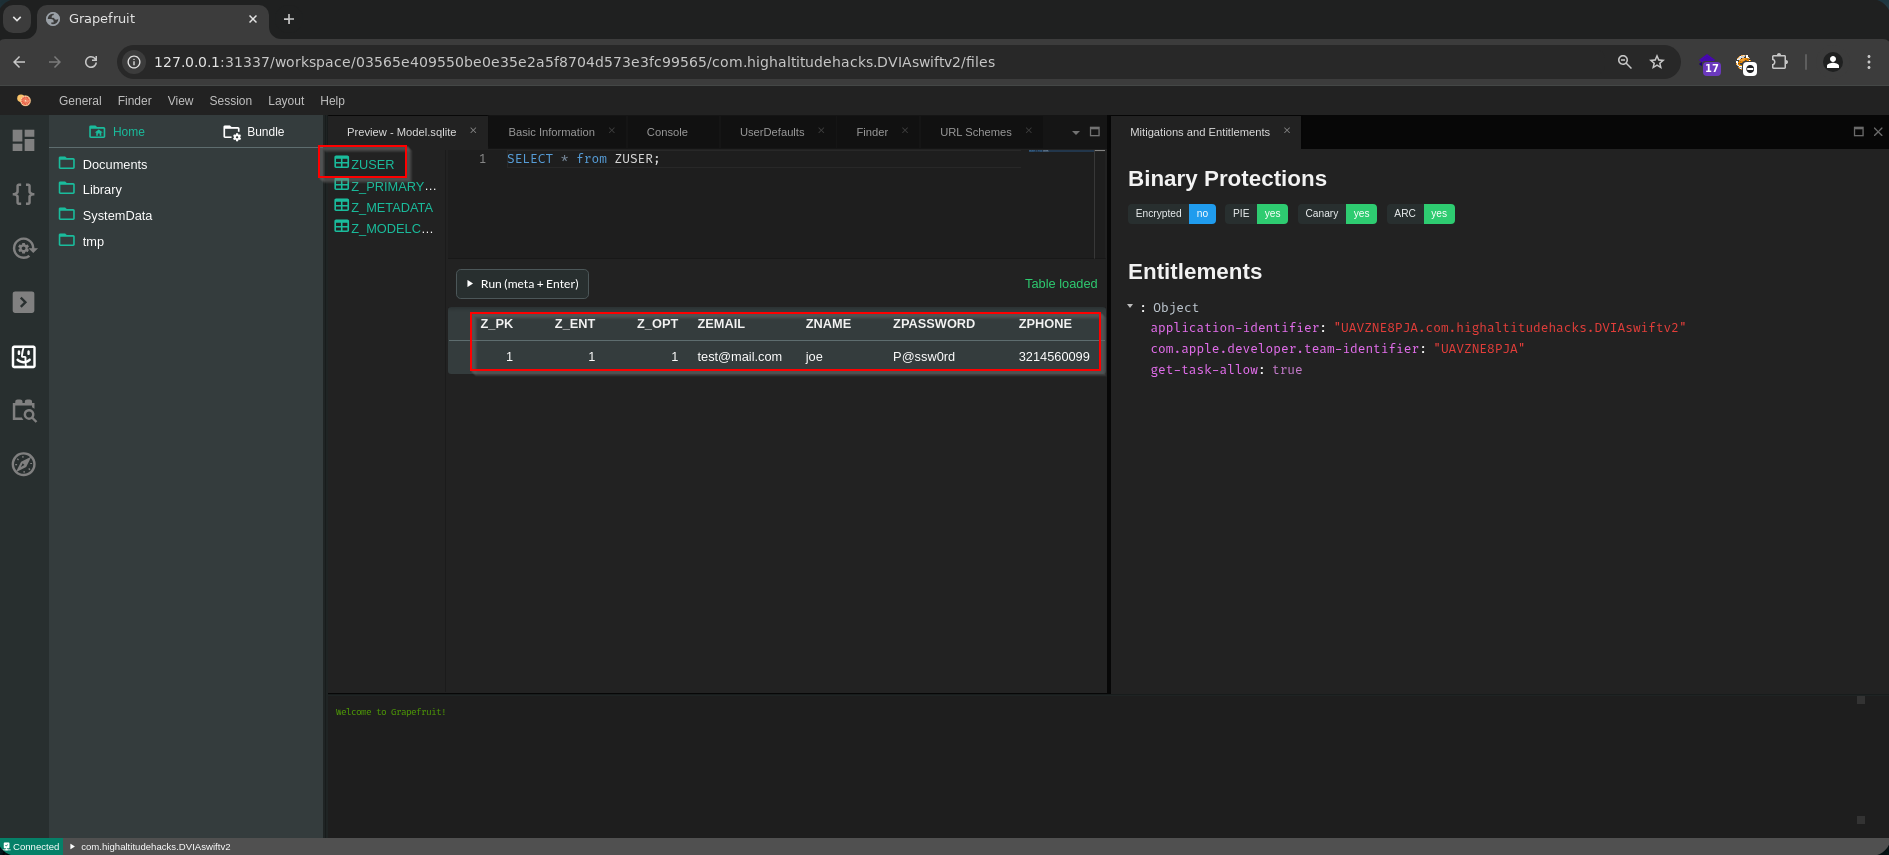Open the Z_PRIMARY... table
1889x855 pixels.
[x=386, y=186]
